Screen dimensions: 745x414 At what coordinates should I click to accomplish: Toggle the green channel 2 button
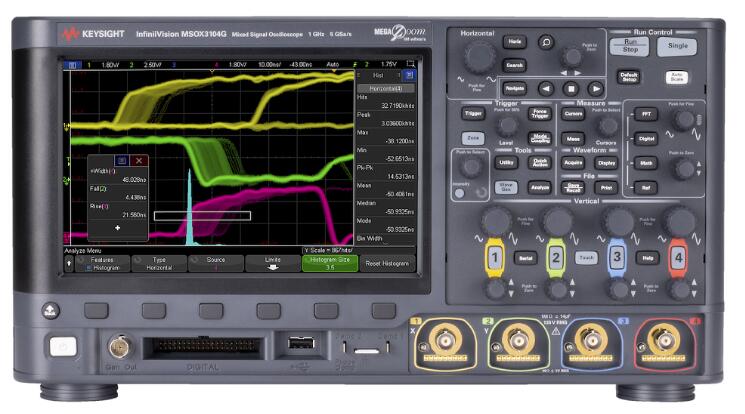(555, 258)
